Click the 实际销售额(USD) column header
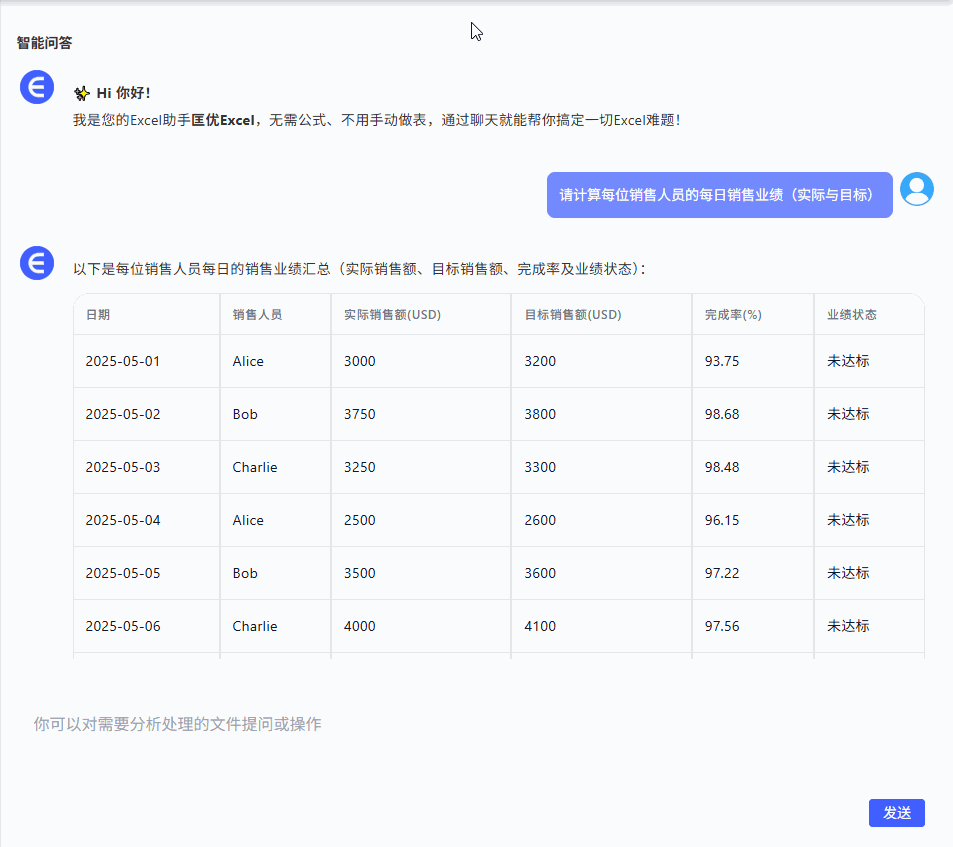 392,314
